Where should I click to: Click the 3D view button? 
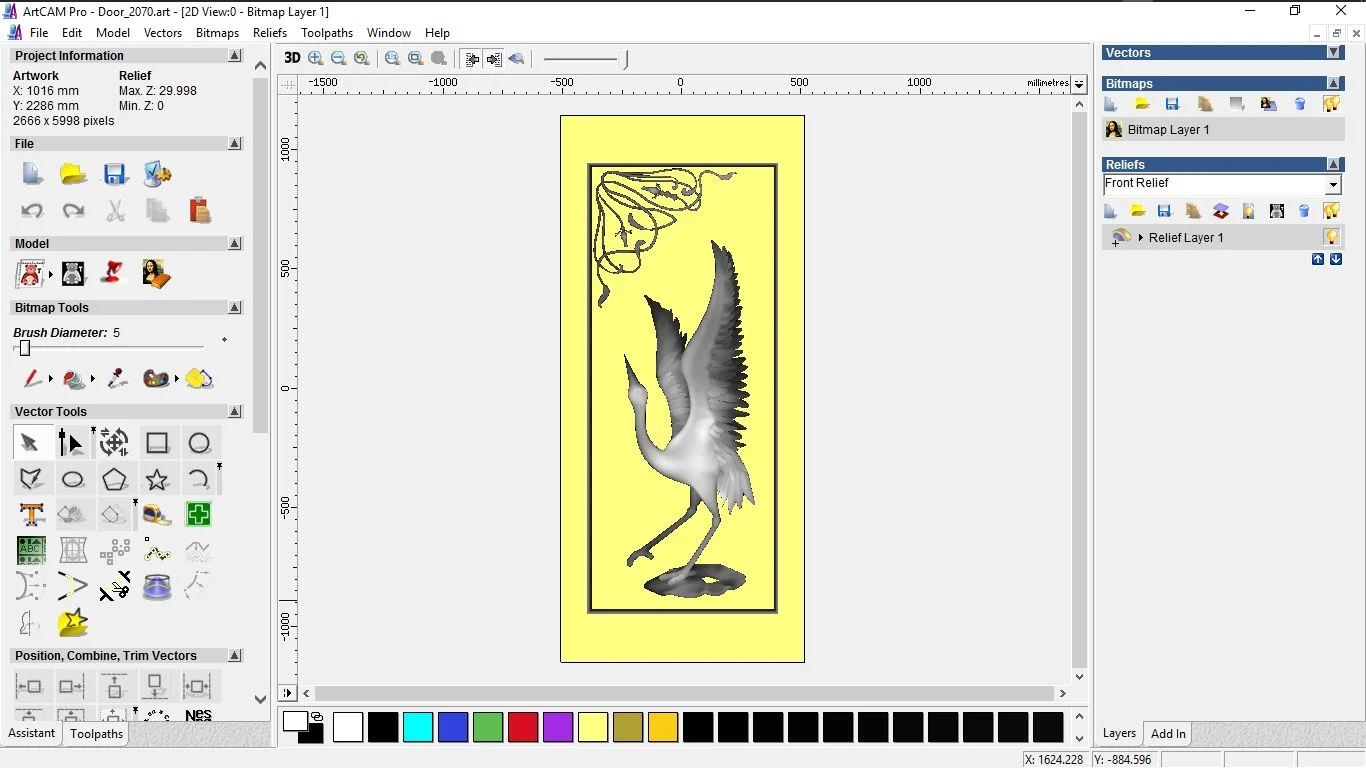[x=292, y=58]
